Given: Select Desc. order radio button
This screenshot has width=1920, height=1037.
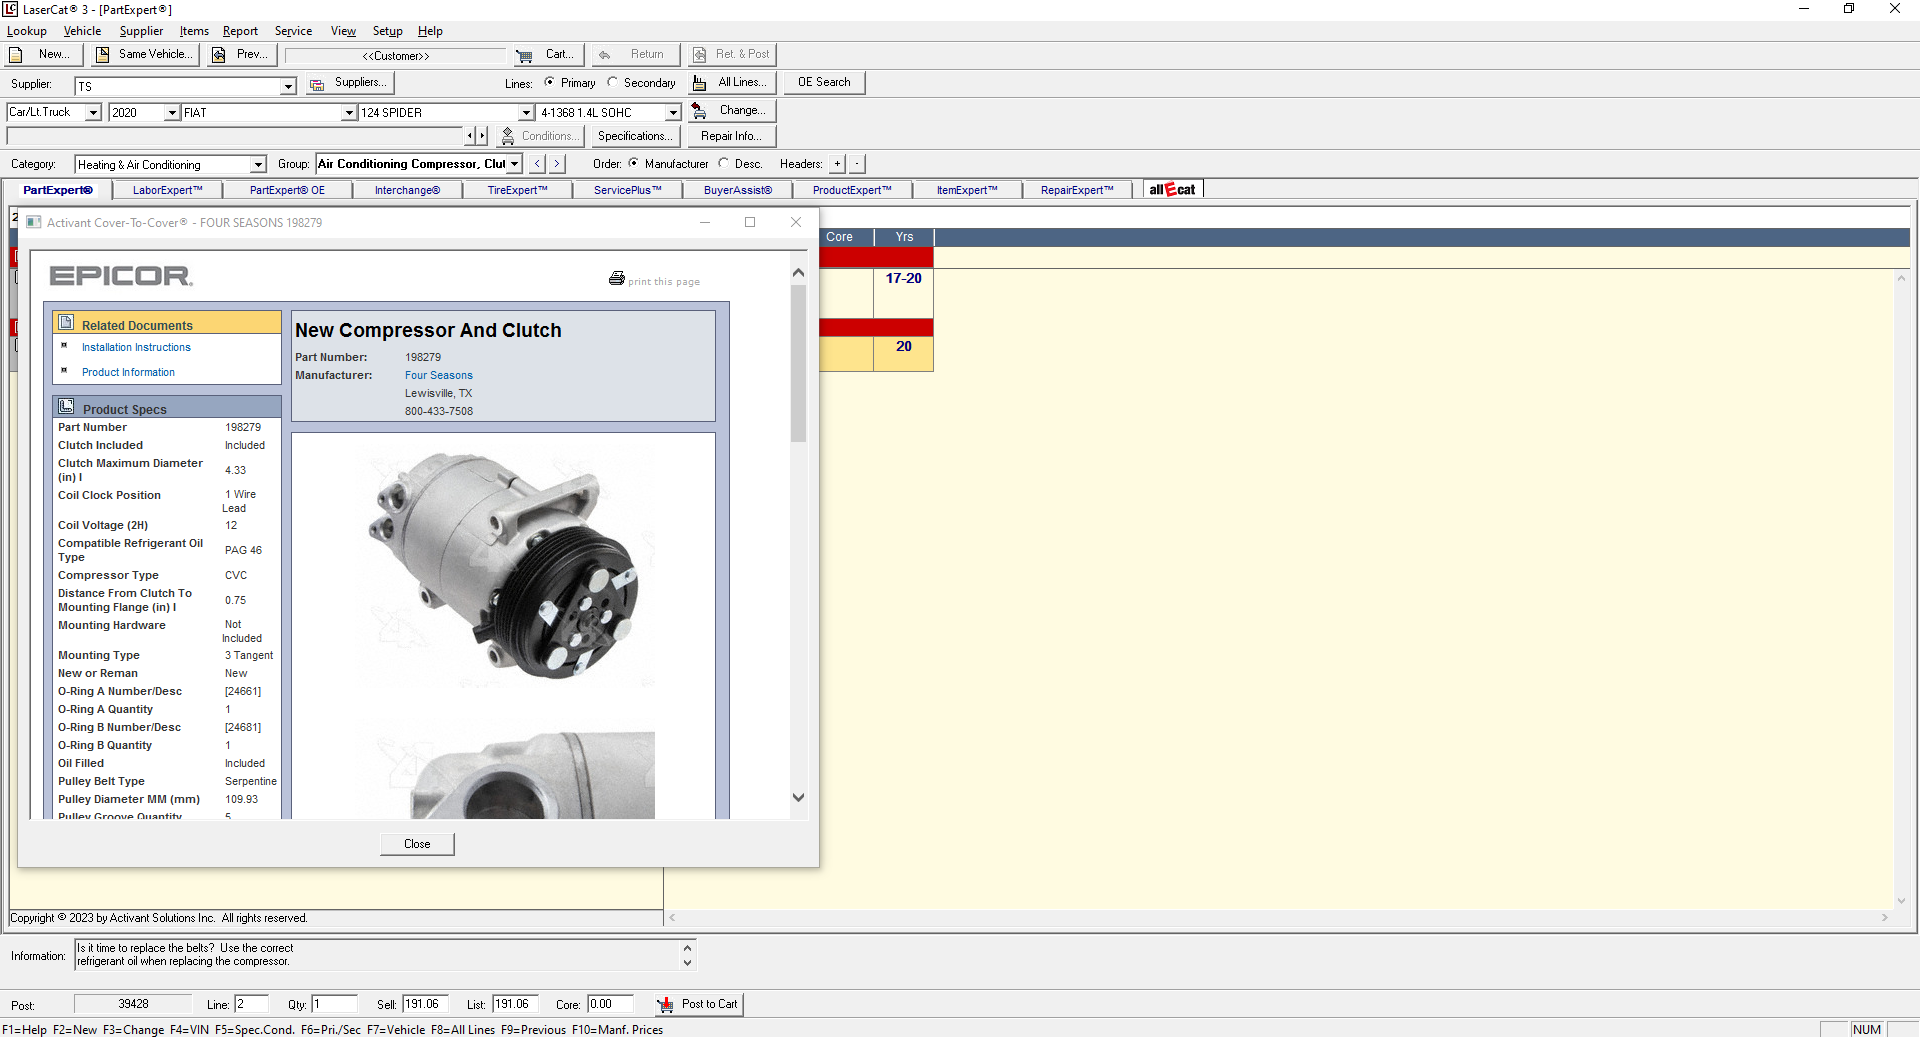Looking at the screenshot, I should [723, 163].
